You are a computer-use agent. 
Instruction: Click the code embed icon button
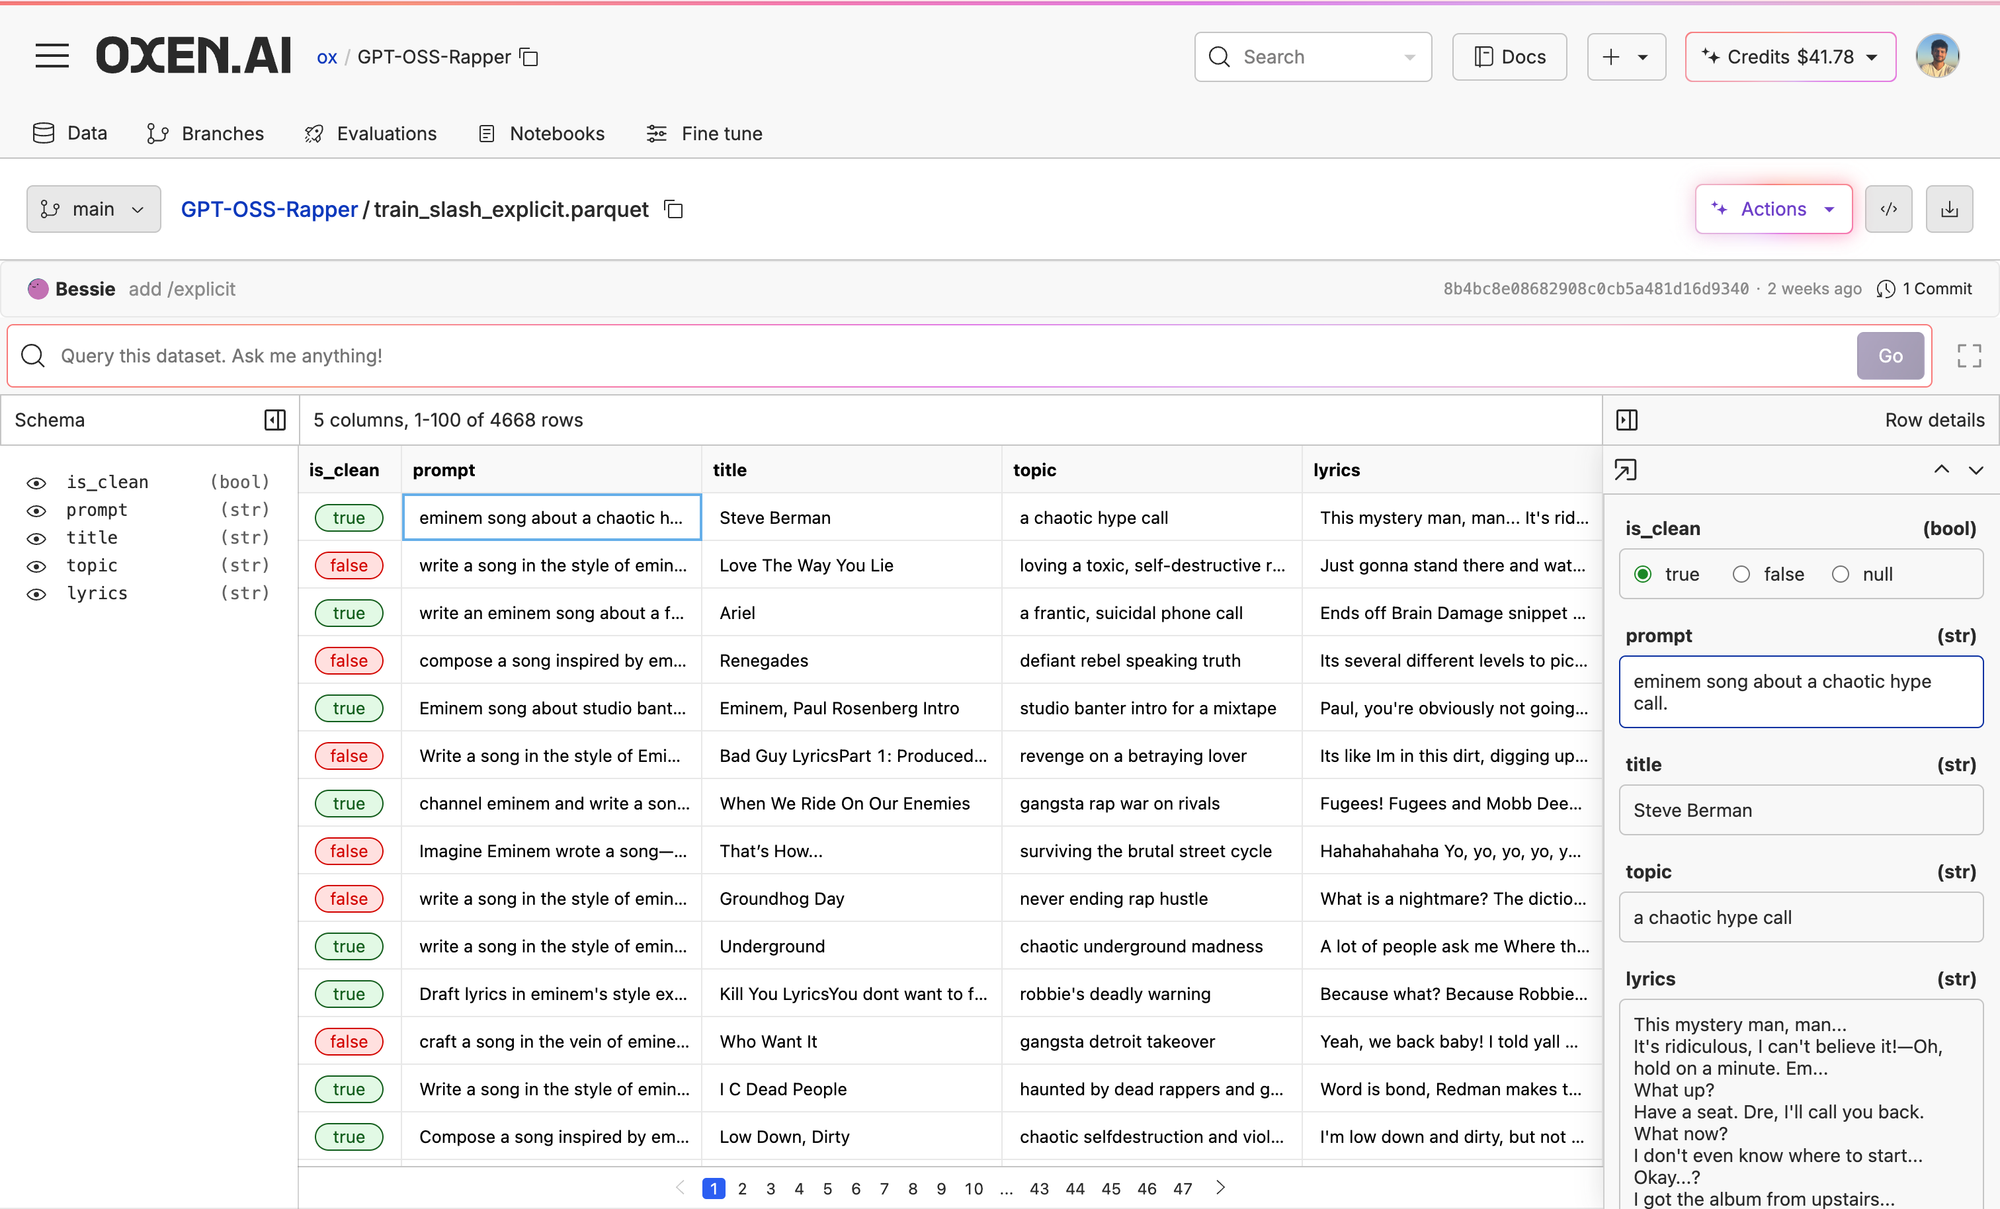coord(1888,209)
